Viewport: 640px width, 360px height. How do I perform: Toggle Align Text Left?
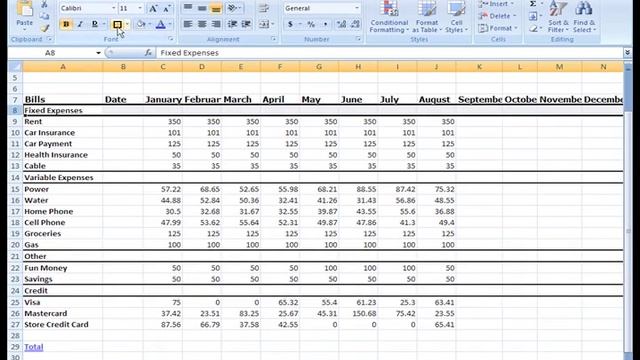(x=188, y=24)
